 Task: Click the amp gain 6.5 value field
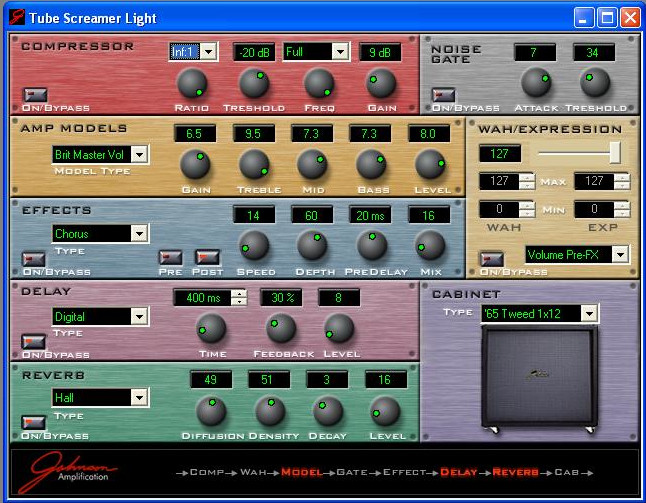(195, 134)
